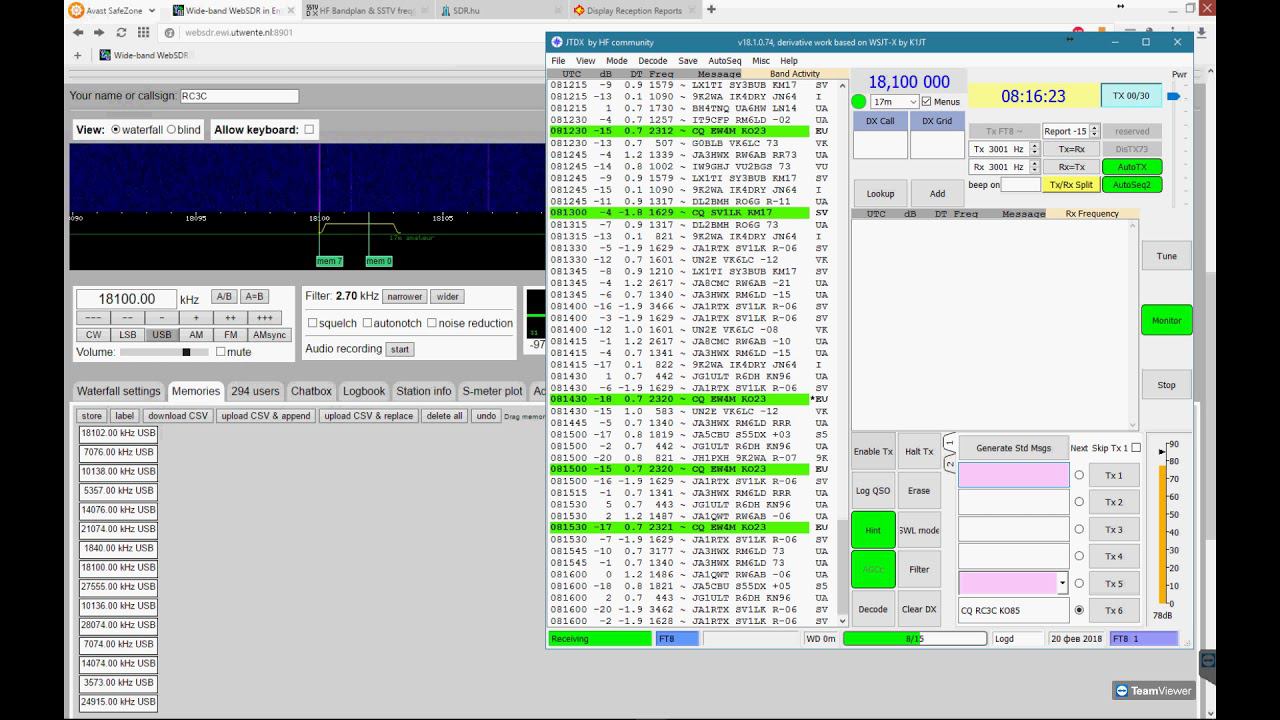Screen dimensions: 1280x720
Task: Click the green status circle beside band selector
Action: (x=858, y=102)
